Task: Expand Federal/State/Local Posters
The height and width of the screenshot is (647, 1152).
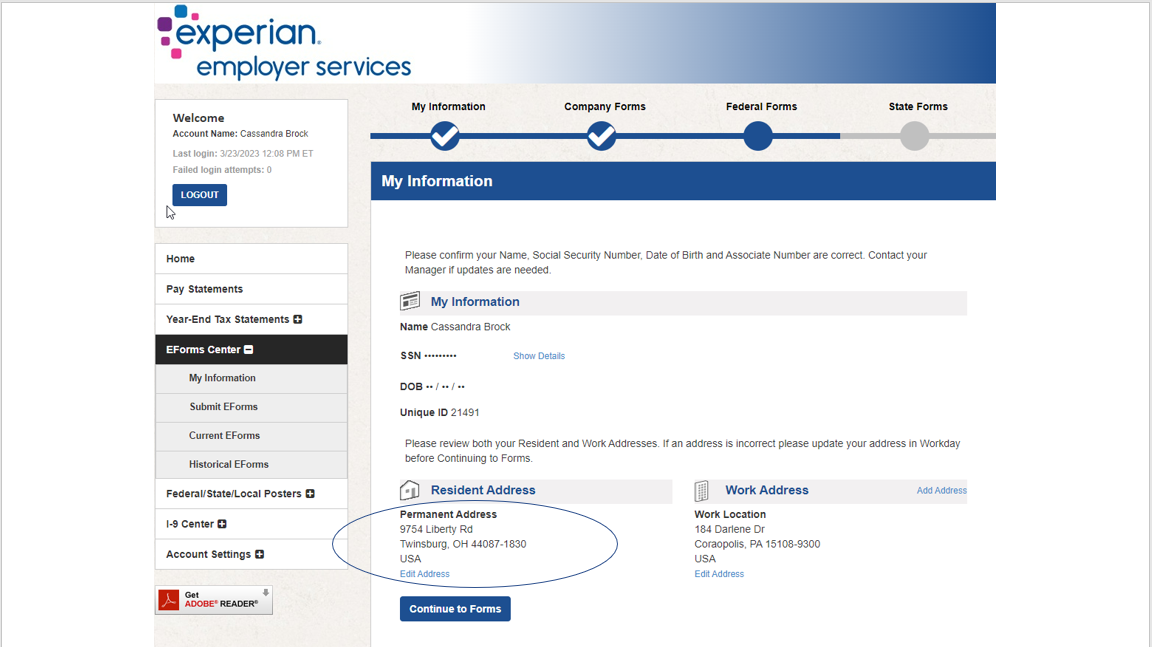Action: (311, 493)
